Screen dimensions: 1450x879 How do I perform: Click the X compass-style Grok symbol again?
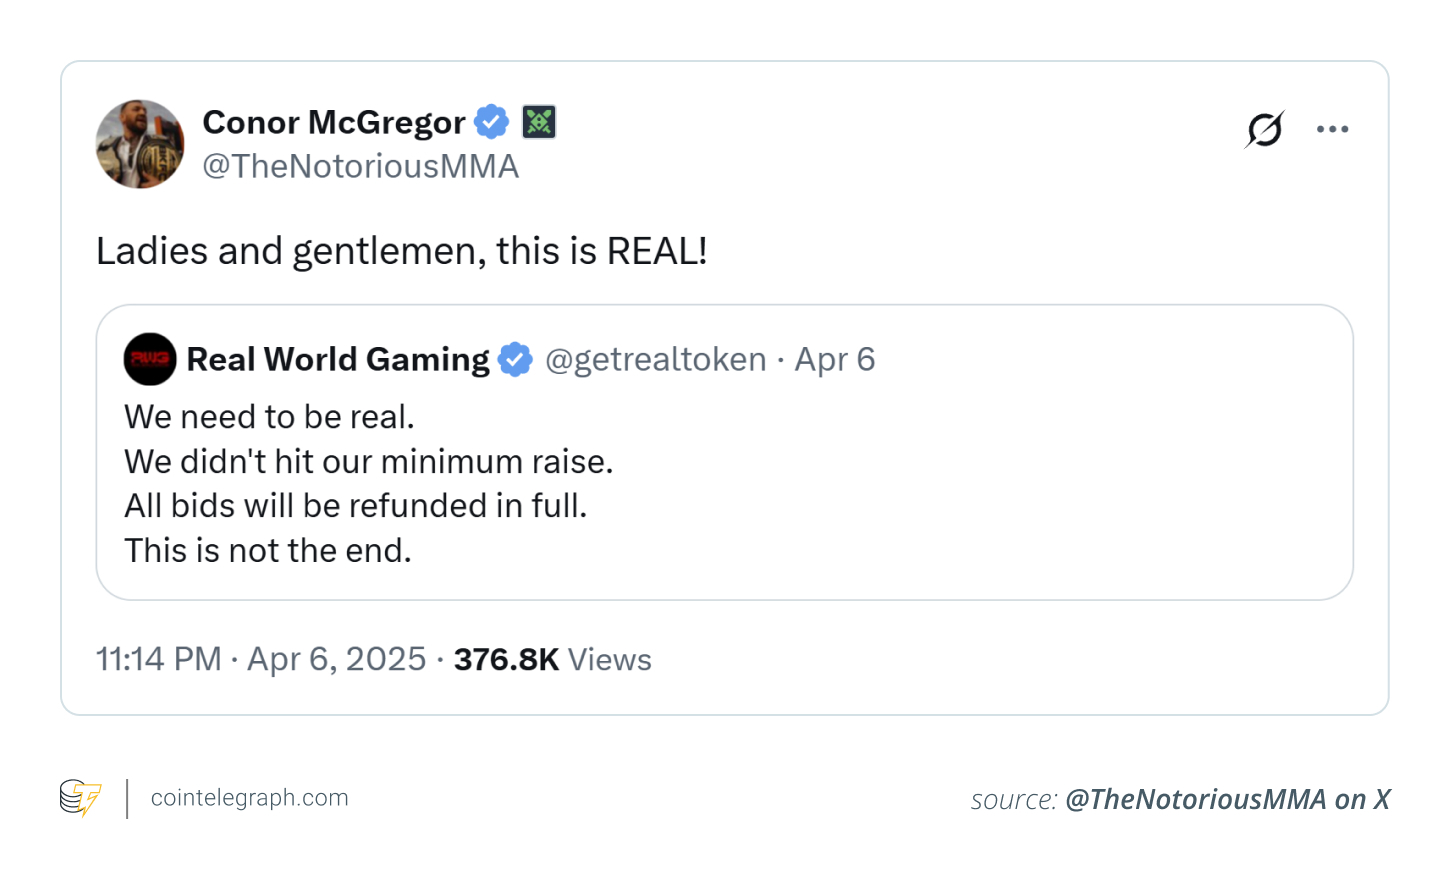click(1264, 129)
